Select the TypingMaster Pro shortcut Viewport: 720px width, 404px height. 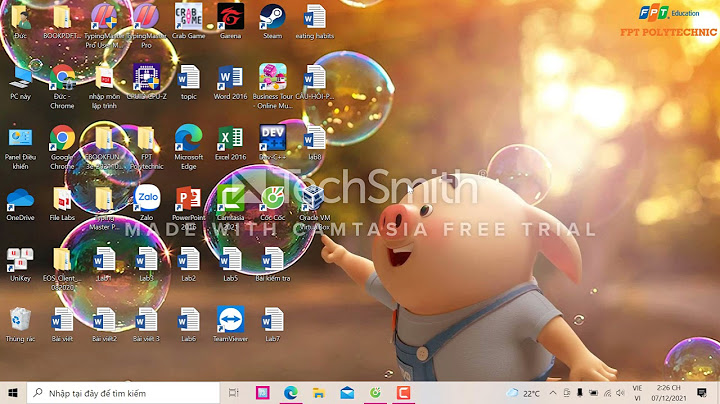146,26
